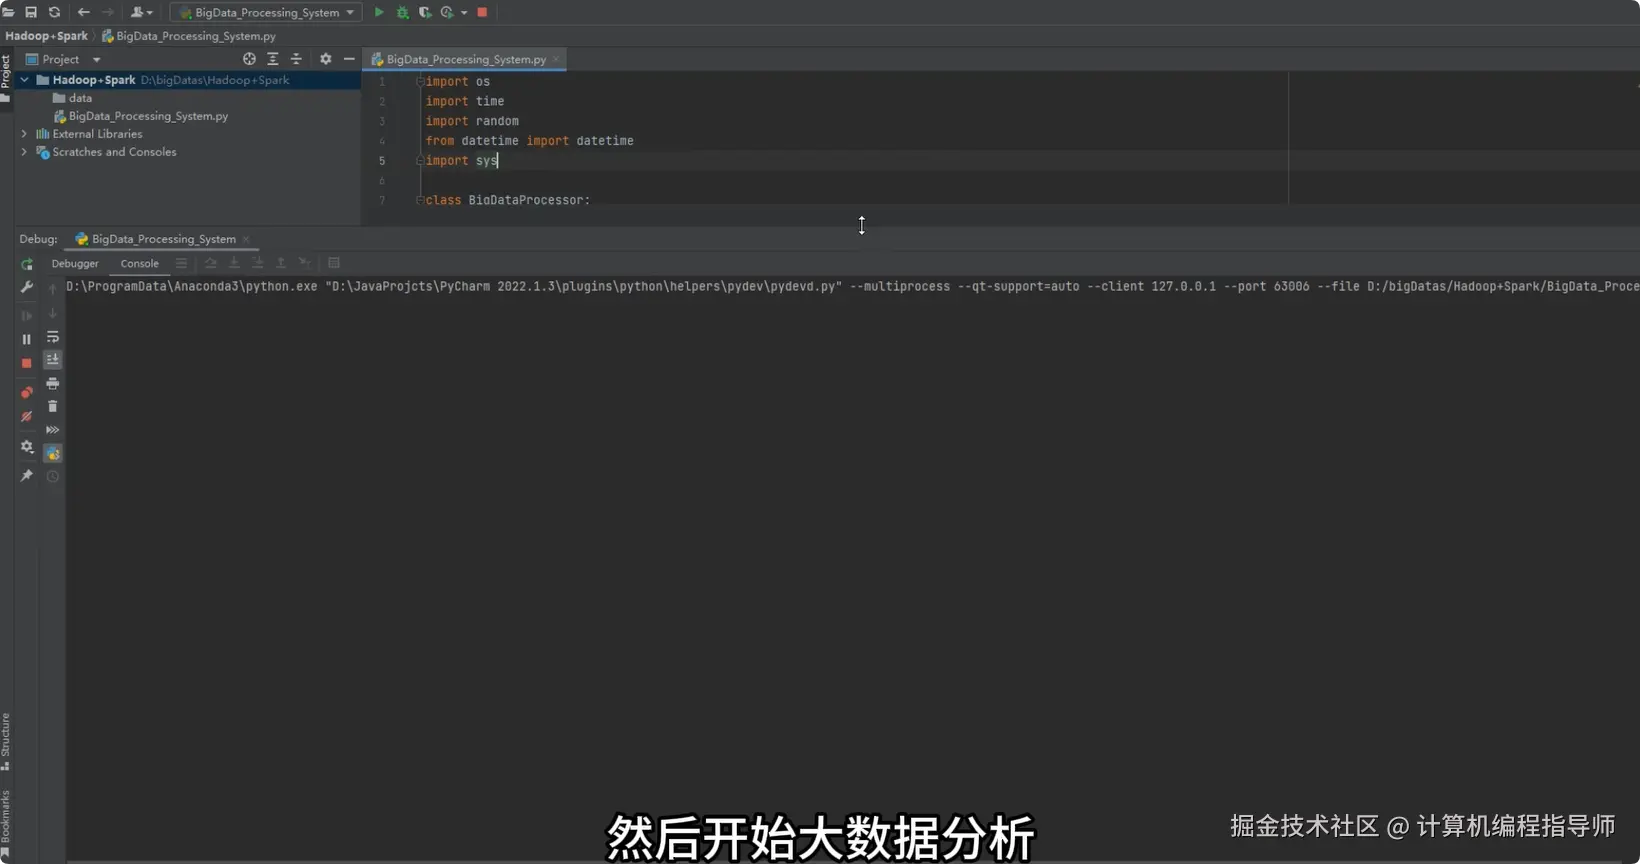Navigate back with the left arrow icon
1640x864 pixels.
tap(84, 12)
